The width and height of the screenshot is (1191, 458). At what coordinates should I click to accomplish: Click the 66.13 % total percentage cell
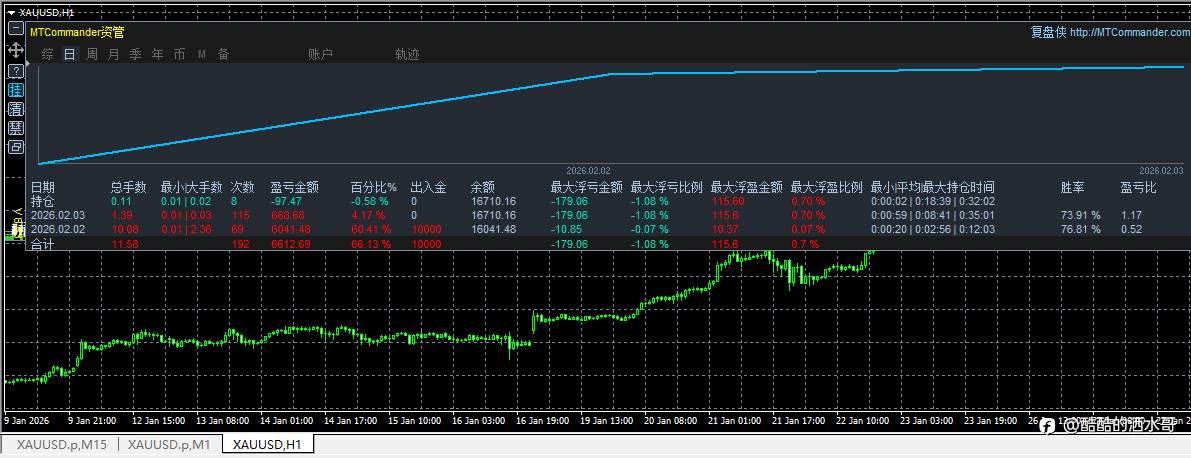click(369, 245)
